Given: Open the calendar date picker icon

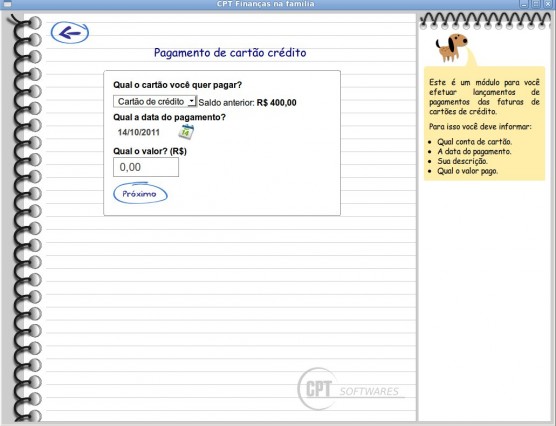Looking at the screenshot, I should [x=186, y=132].
